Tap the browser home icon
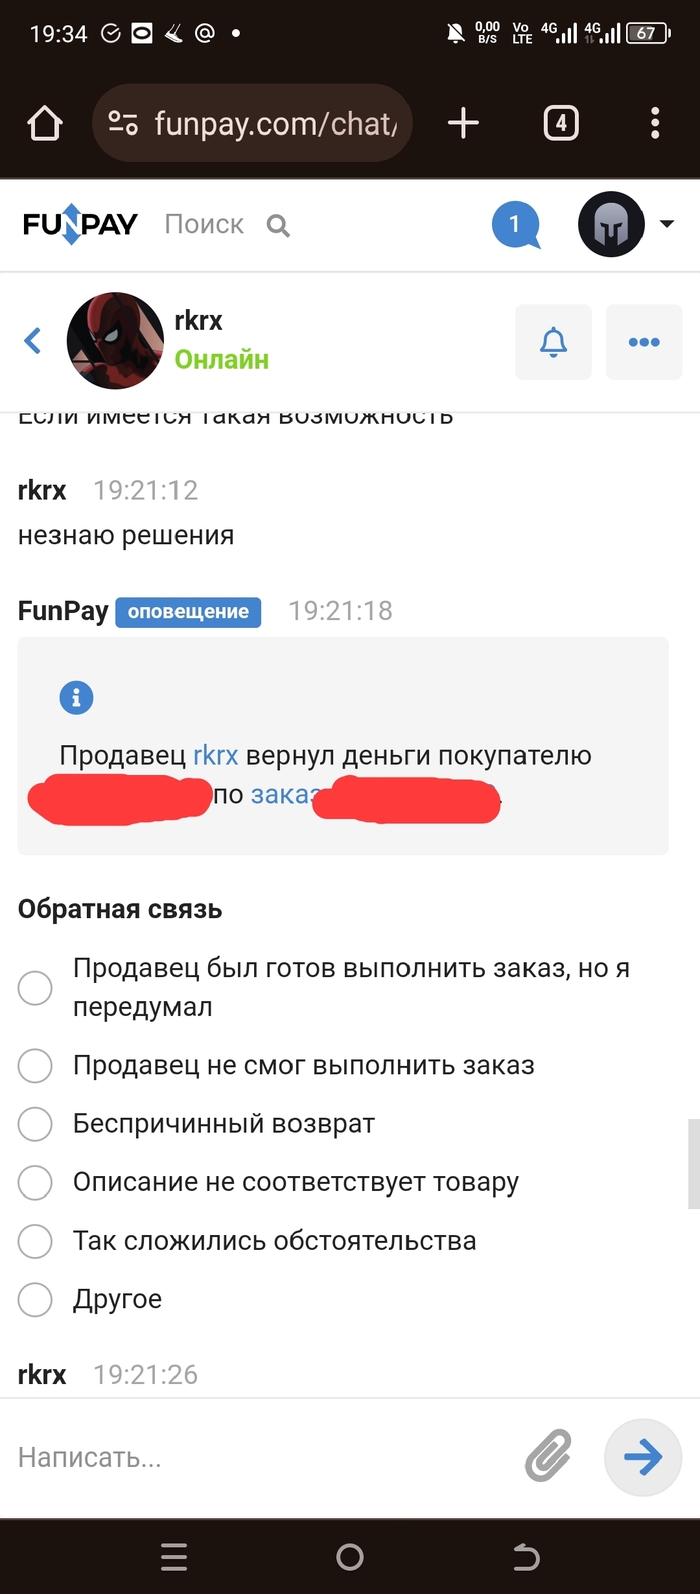Viewport: 700px width, 1594px height. 45,124
